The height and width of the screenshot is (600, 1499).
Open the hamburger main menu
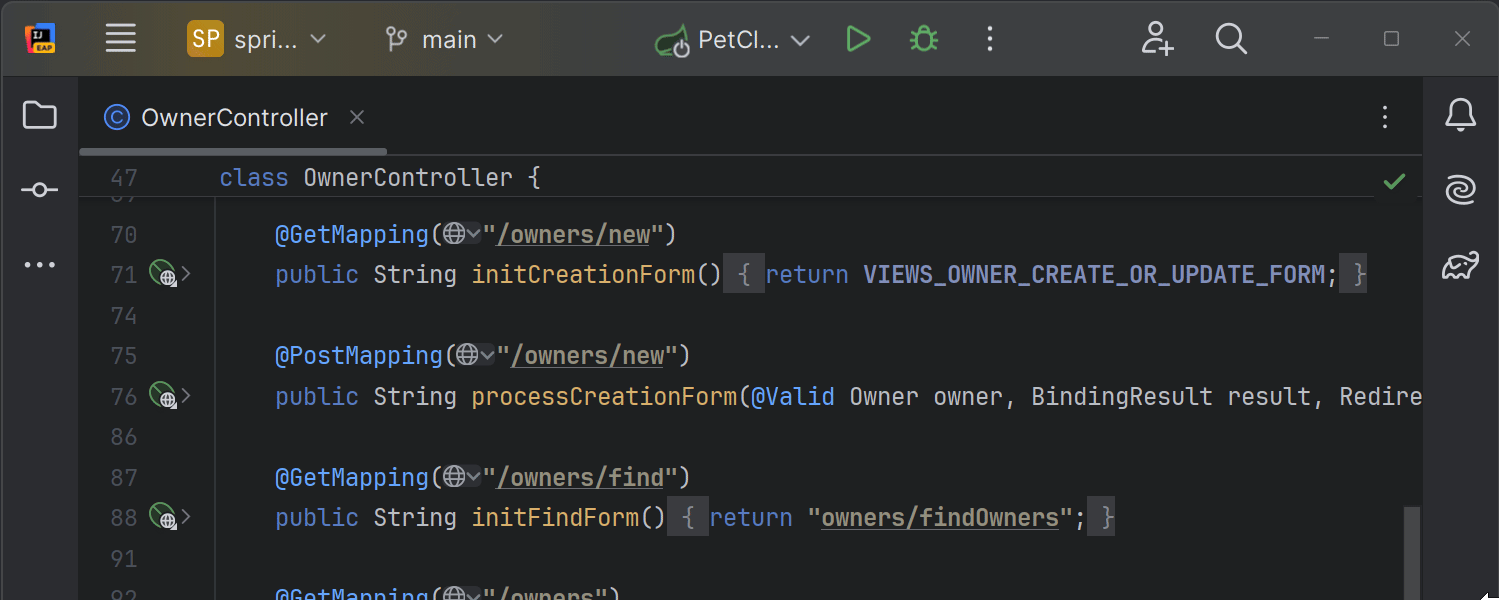click(120, 38)
